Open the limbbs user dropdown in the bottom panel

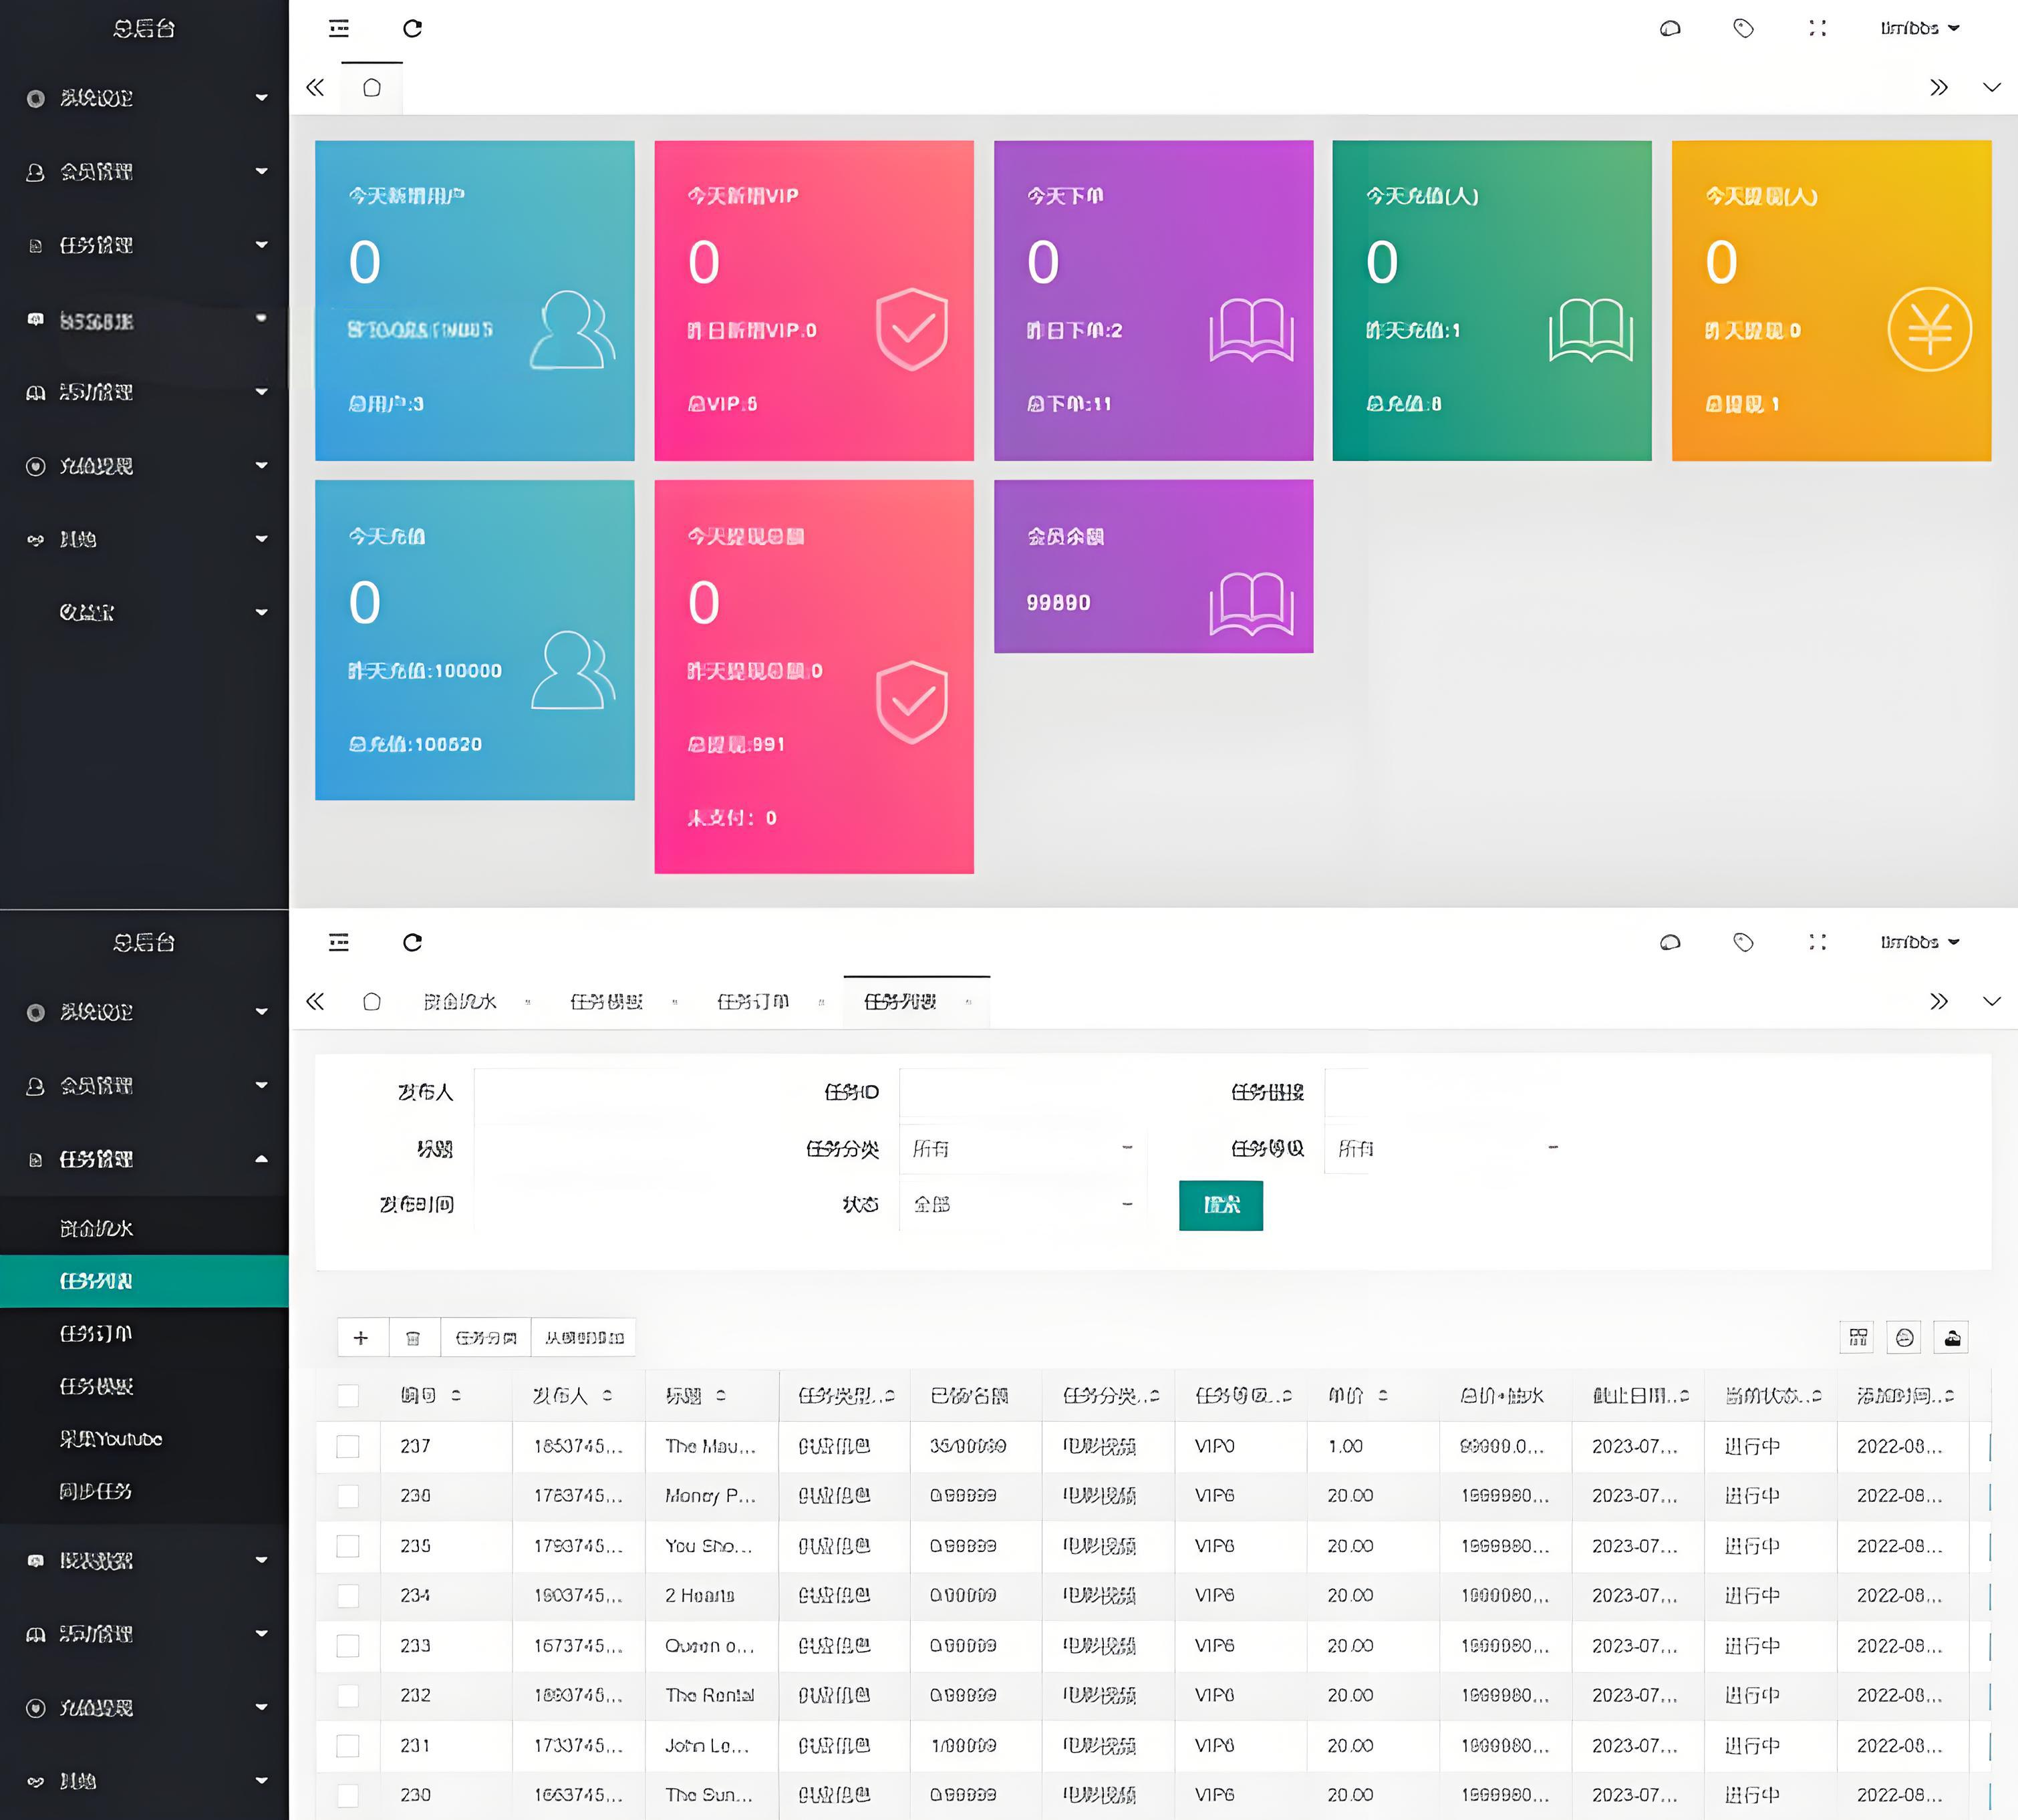coord(1919,942)
